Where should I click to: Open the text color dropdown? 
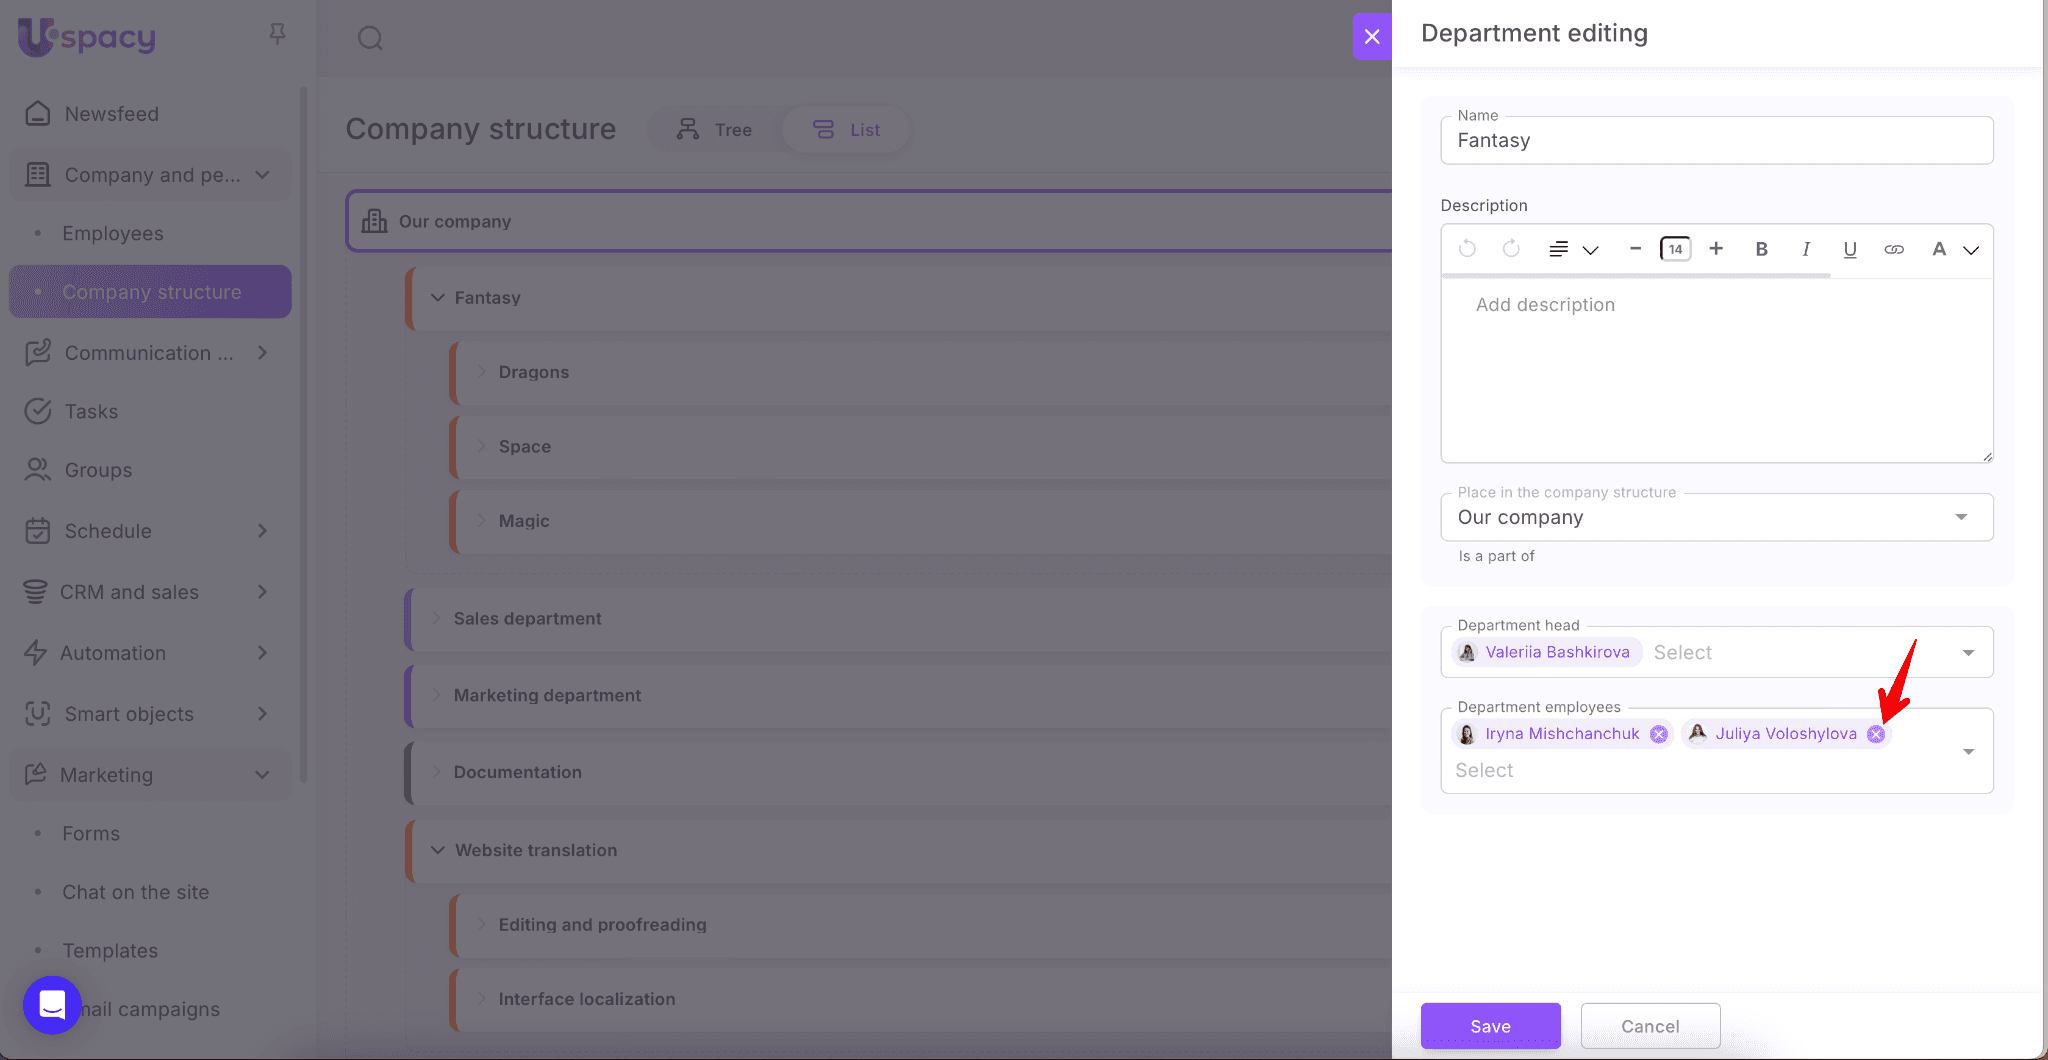(1954, 249)
